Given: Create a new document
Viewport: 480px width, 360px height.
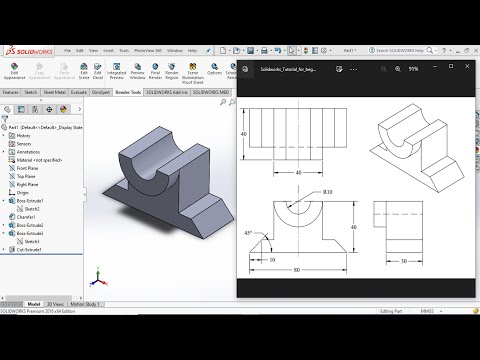Looking at the screenshot, I should click(223, 51).
